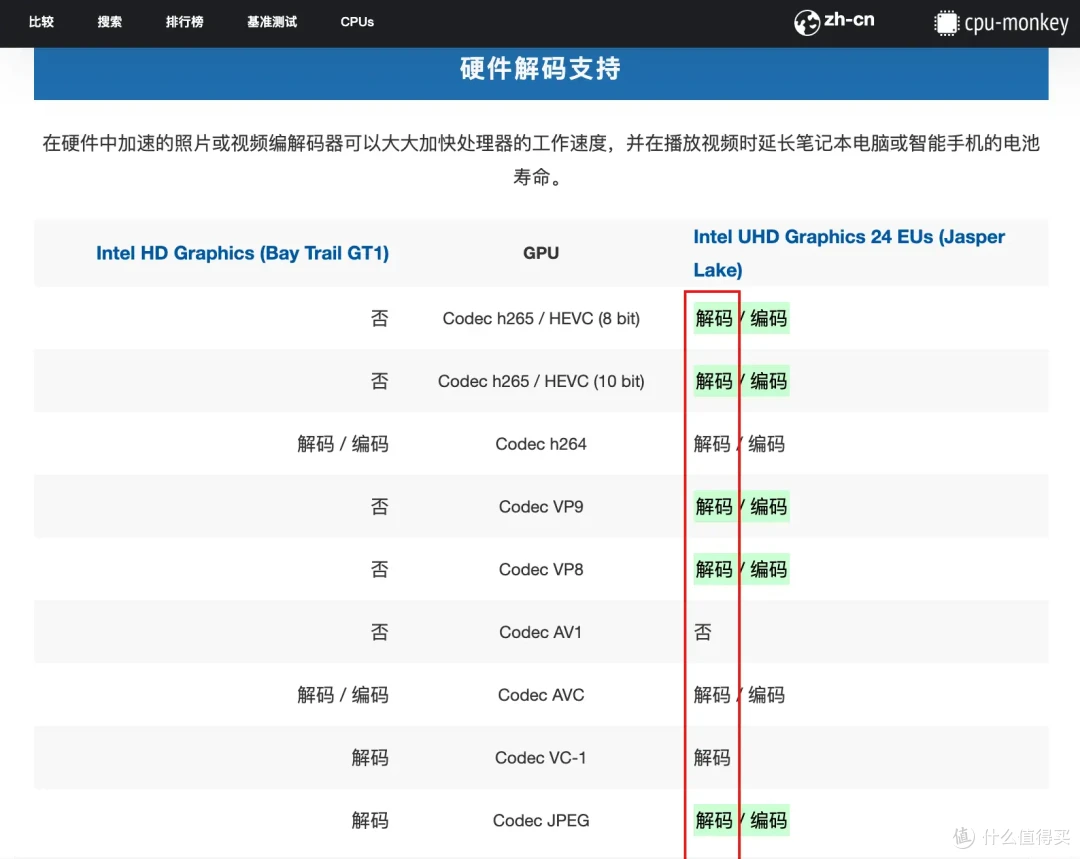
Task: Go to cpu-monkey home via logo text
Action: [1017, 23]
